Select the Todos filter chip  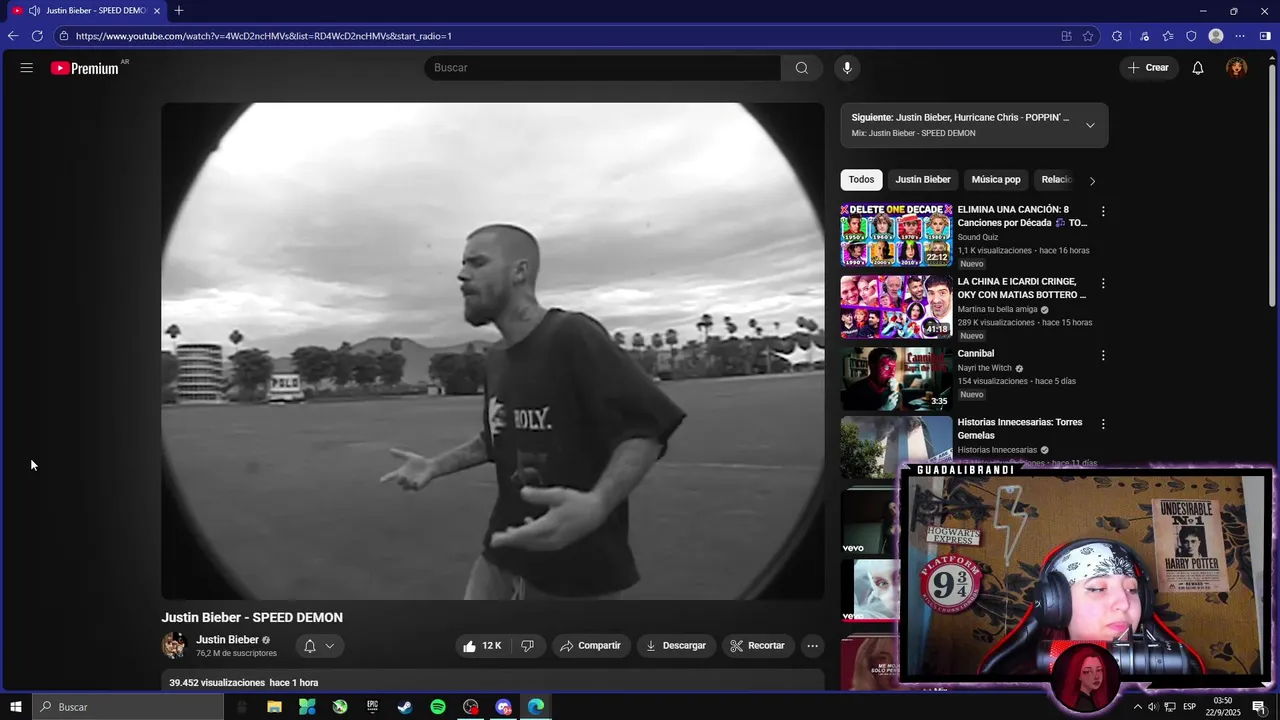pyautogui.click(x=861, y=180)
